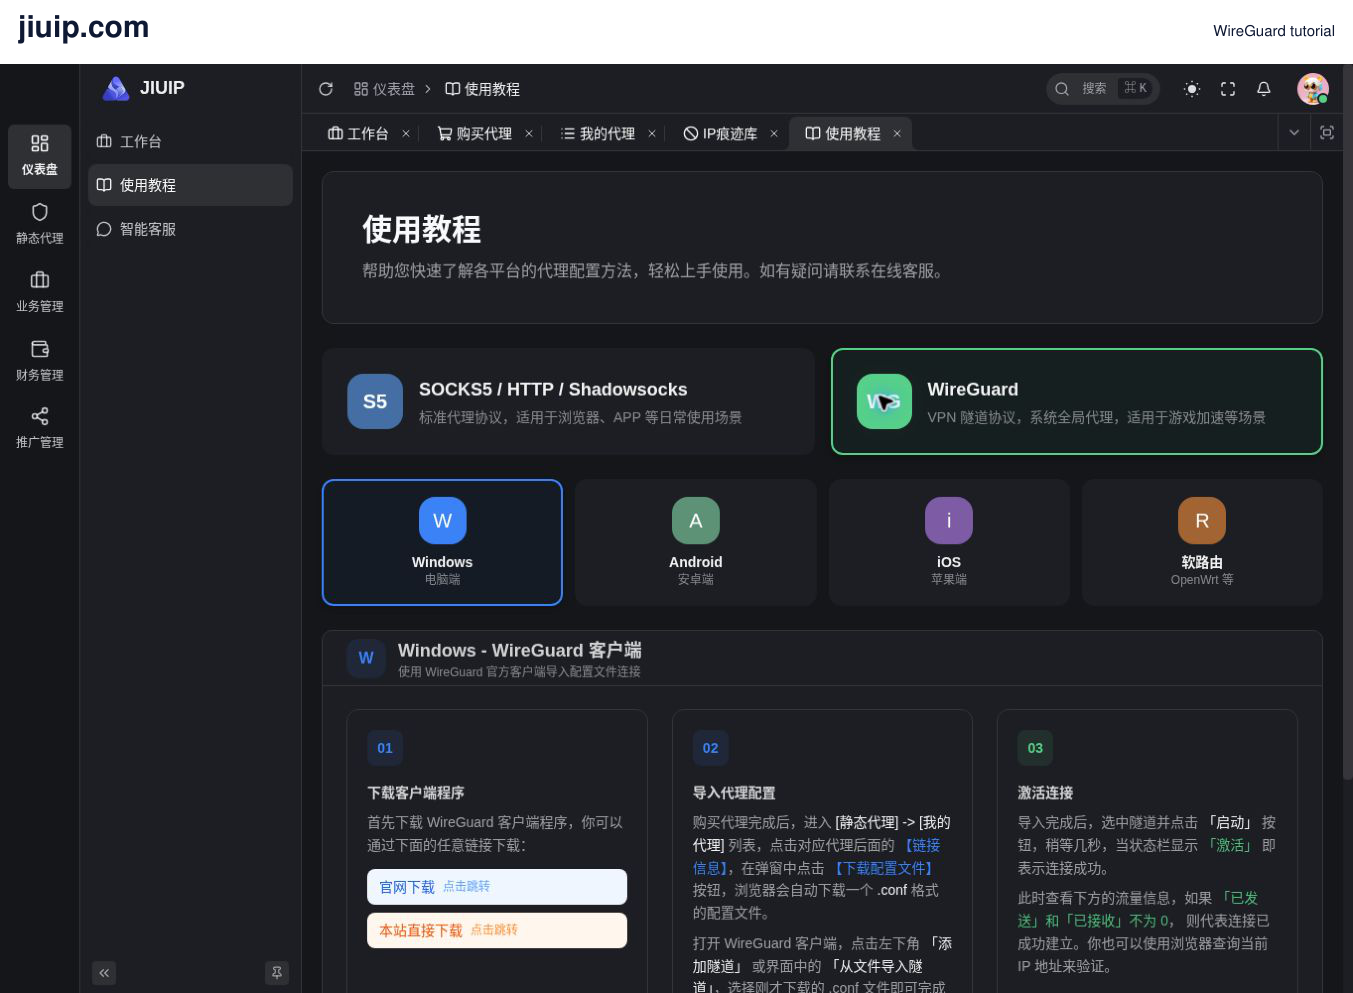The height and width of the screenshot is (993, 1353).
Task: Close the 我的代理 tab
Action: 652,134
